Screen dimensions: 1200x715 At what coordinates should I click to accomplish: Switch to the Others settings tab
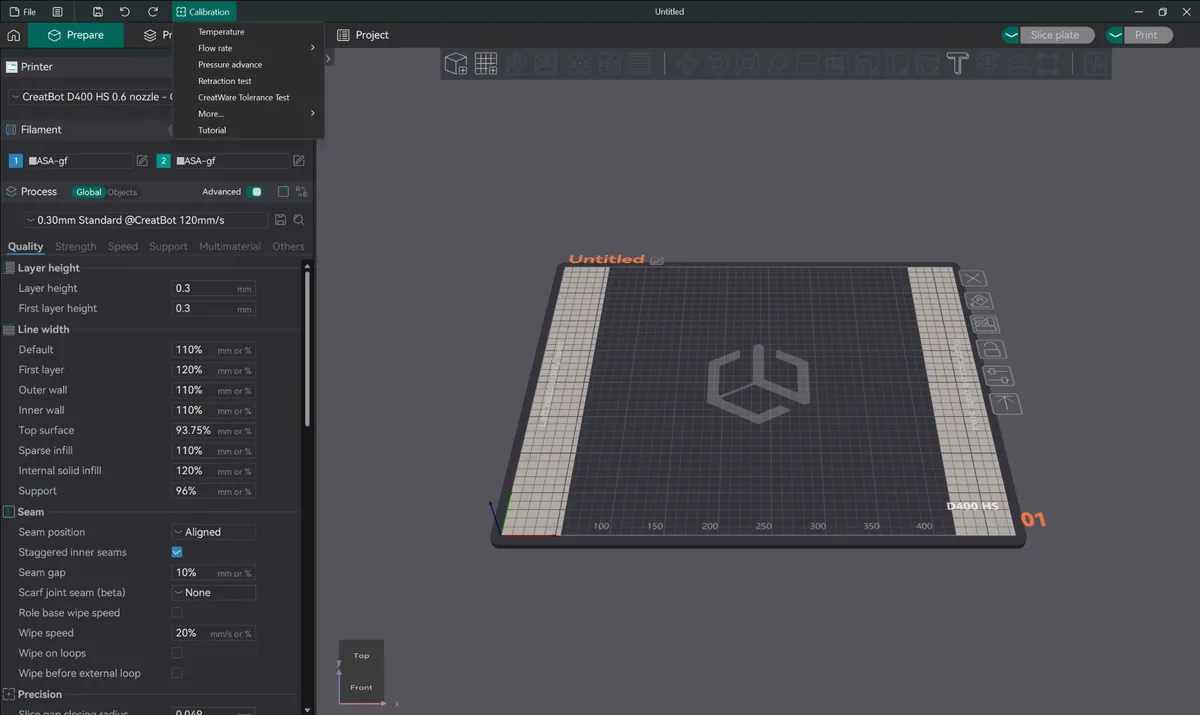[288, 247]
